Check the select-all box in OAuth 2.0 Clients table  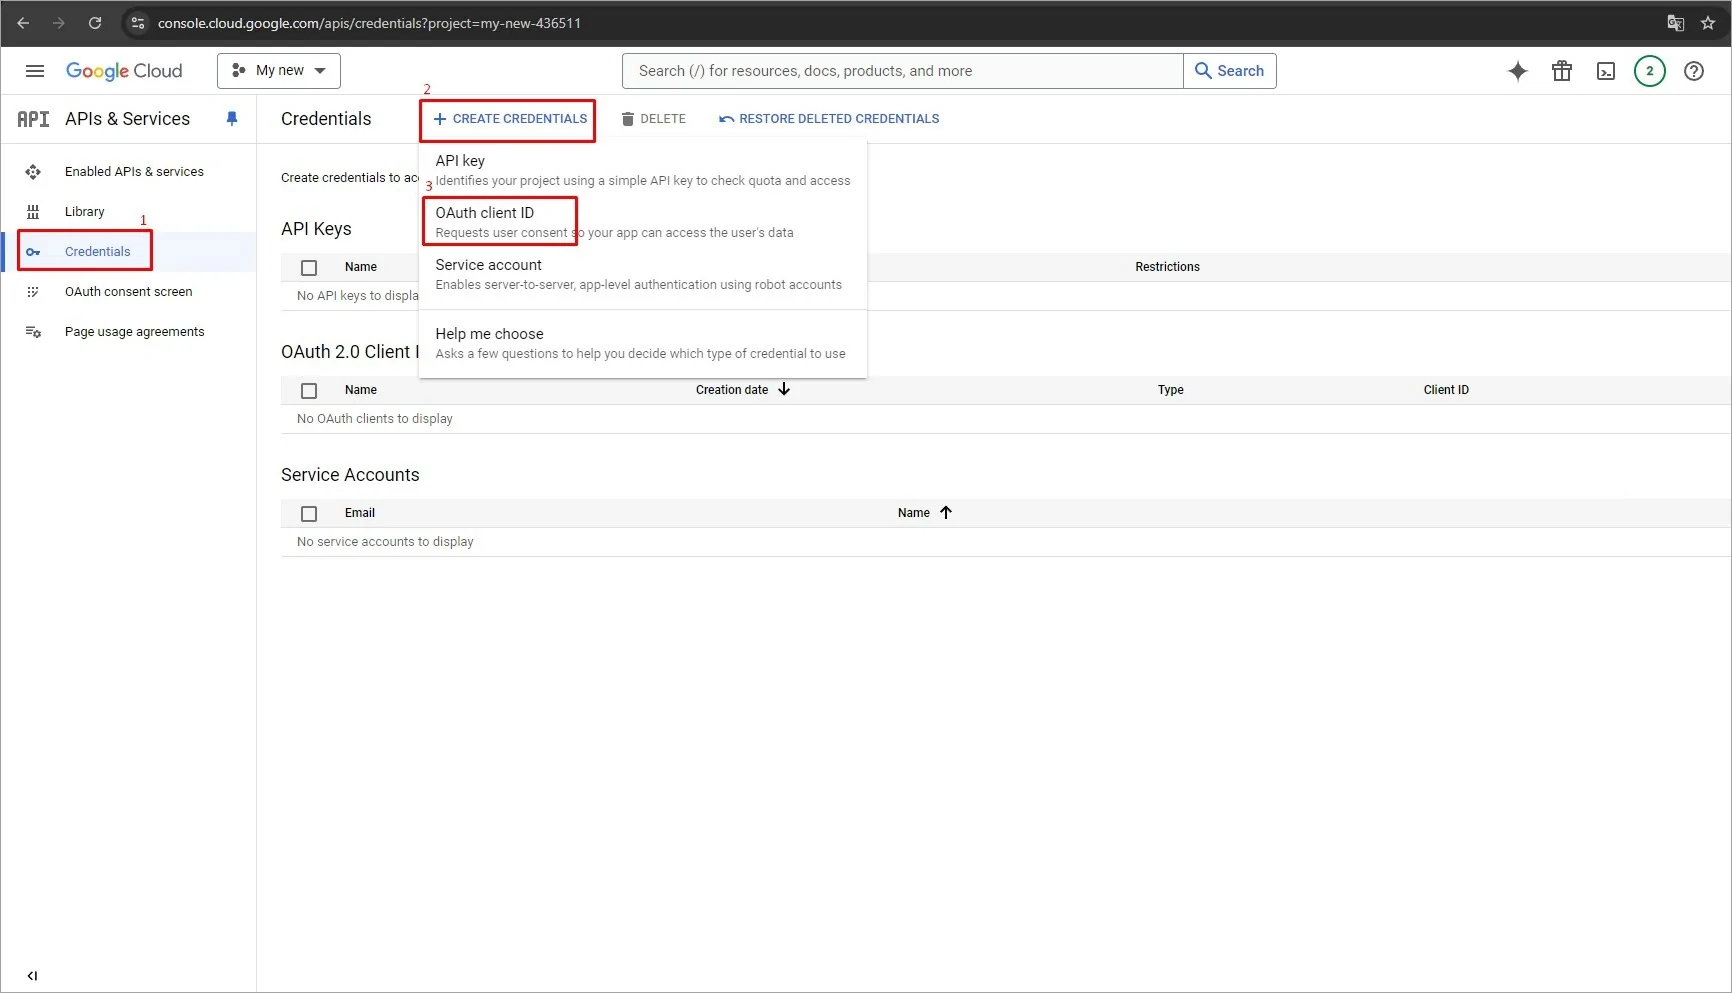[x=309, y=390]
